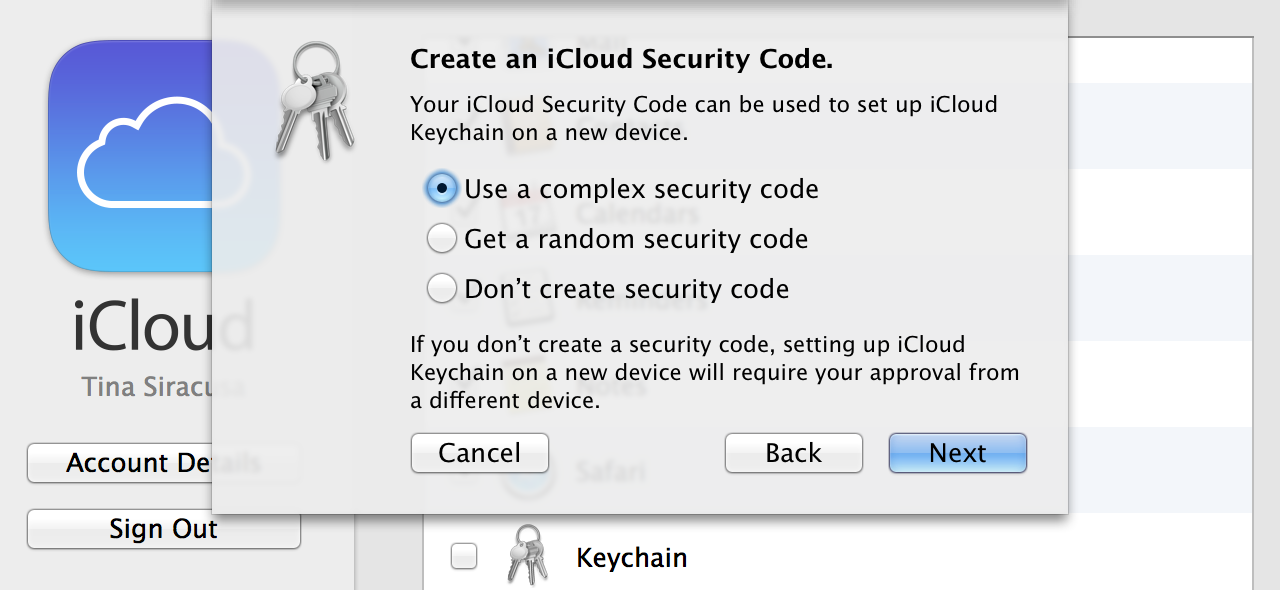The image size is (1280, 590).
Task: Click the warning paragraph about approval from different device
Action: tap(715, 373)
